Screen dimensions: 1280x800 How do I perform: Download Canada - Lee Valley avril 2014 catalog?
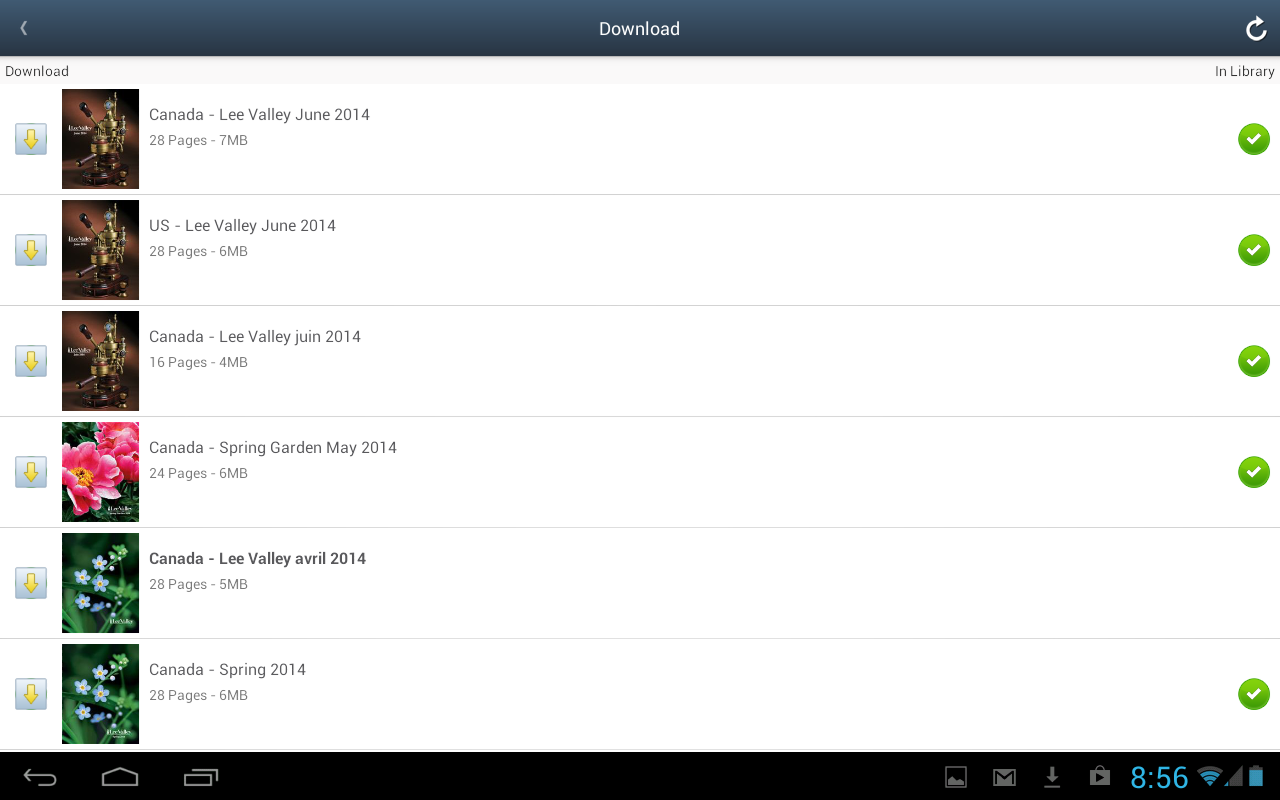[x=31, y=583]
